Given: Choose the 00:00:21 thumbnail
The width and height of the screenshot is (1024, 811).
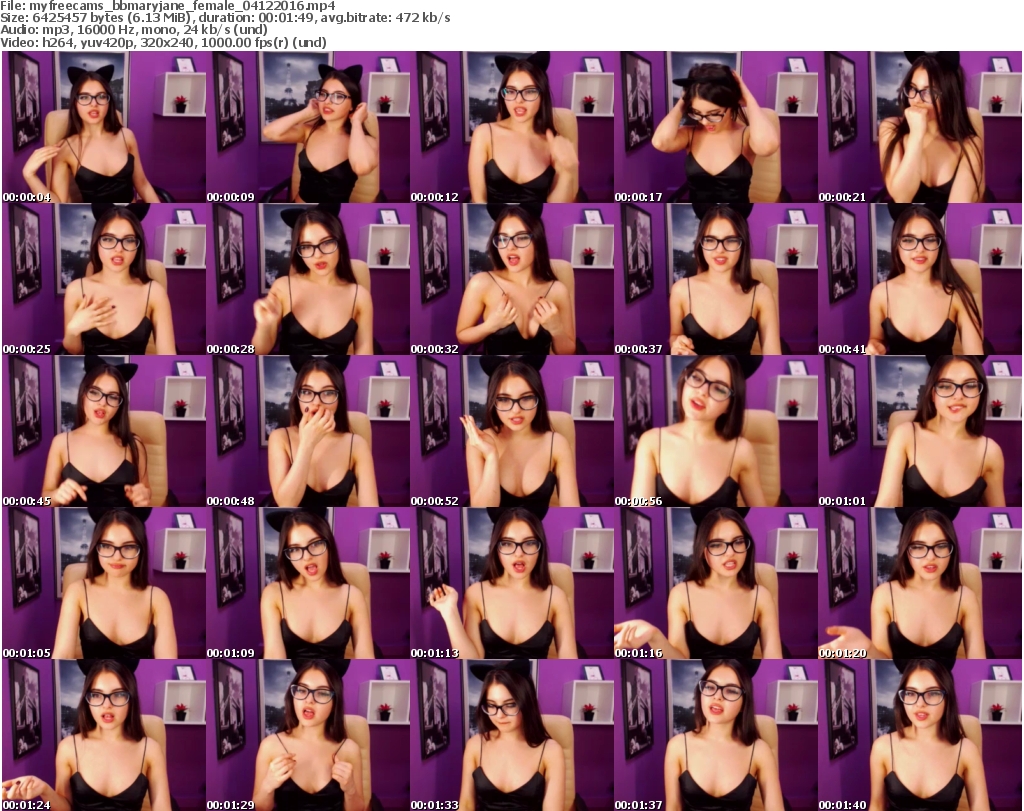Looking at the screenshot, I should click(920, 128).
